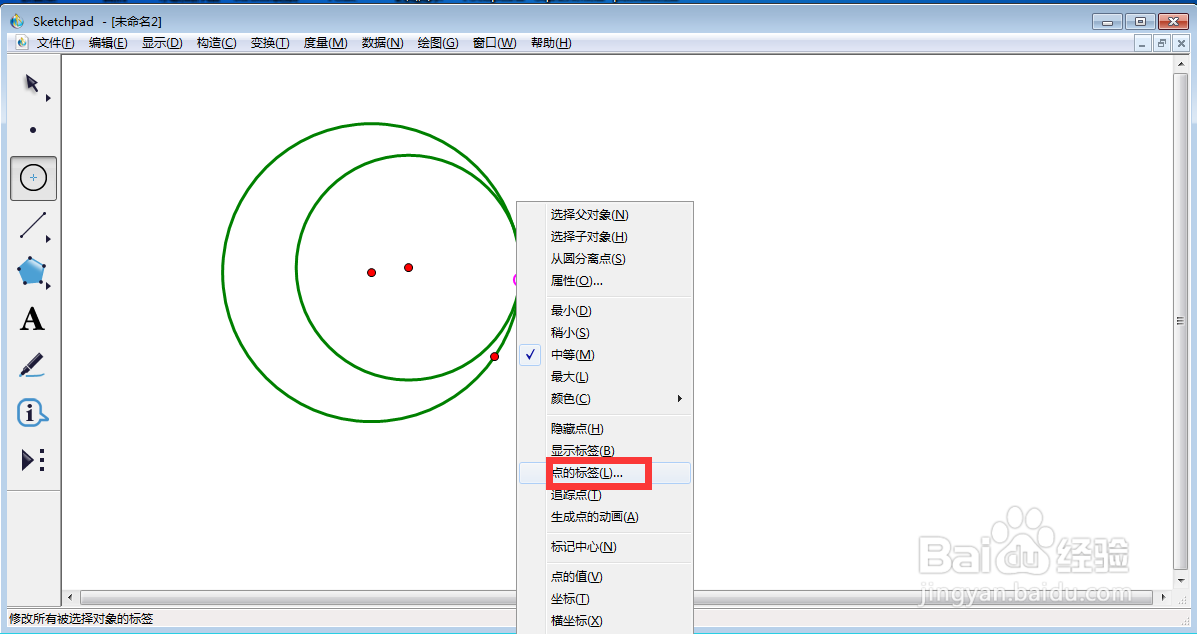This screenshot has width=1197, height=634.
Task: Set point size to 稍小(S)
Action: point(605,333)
